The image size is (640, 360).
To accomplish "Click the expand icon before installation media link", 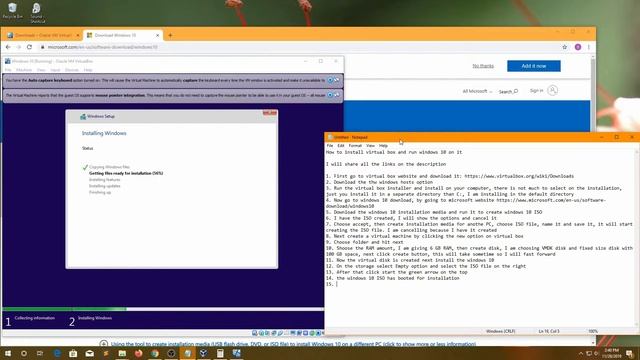I will pyautogui.click(x=104, y=344).
